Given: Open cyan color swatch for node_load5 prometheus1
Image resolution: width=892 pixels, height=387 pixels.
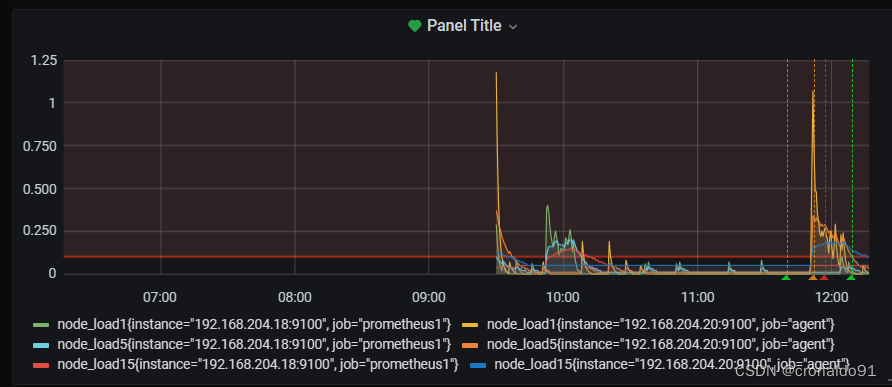Looking at the screenshot, I should click(x=41, y=345).
